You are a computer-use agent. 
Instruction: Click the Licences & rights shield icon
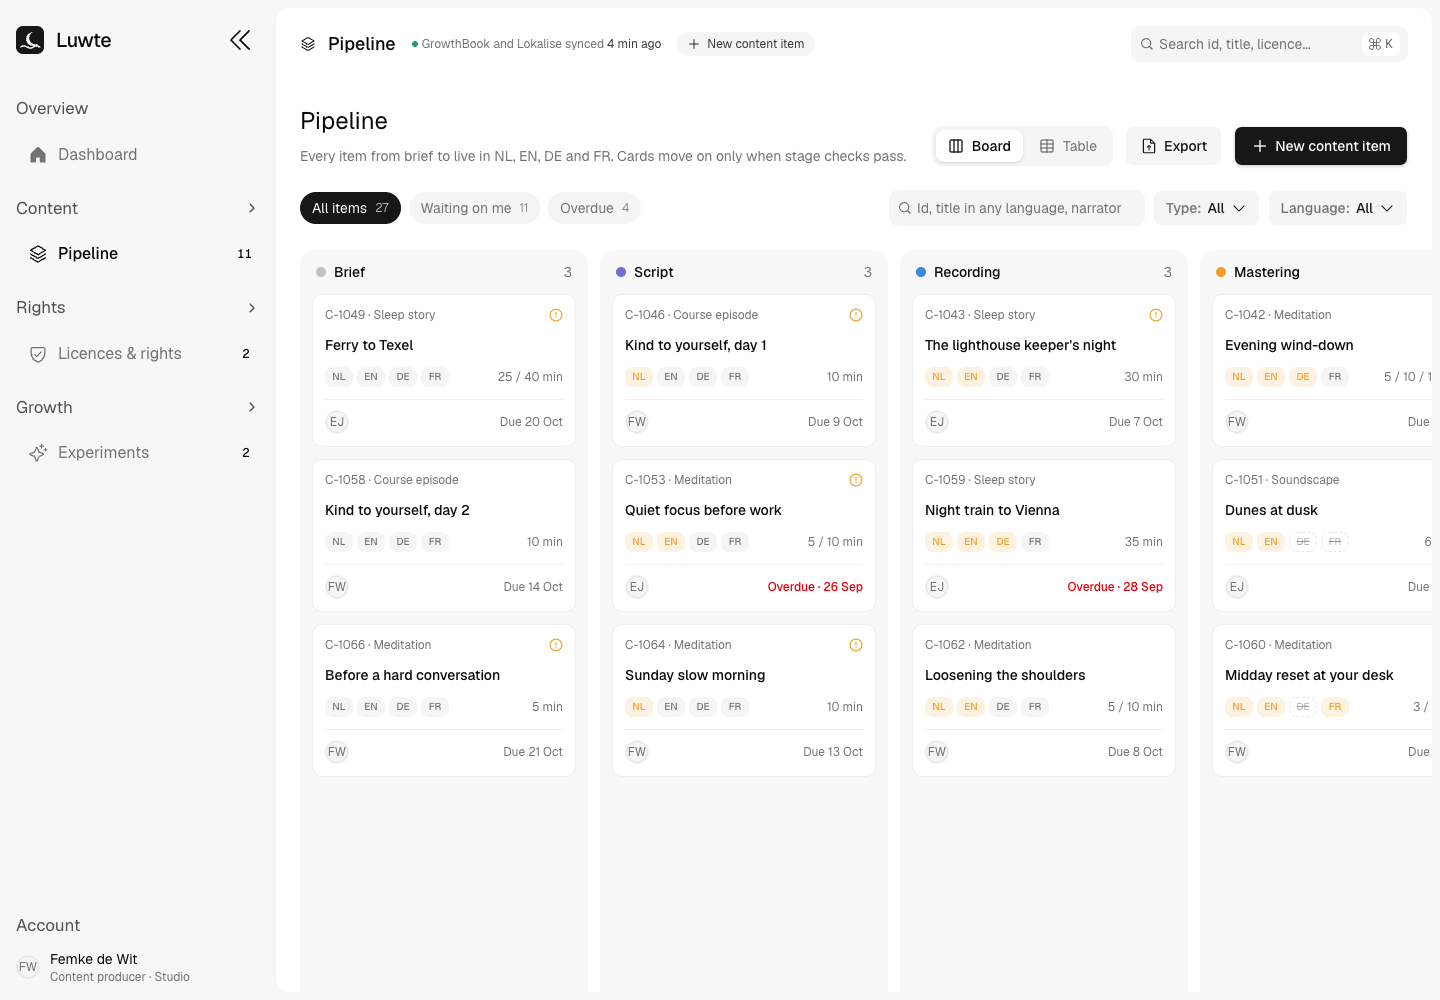[x=38, y=353]
